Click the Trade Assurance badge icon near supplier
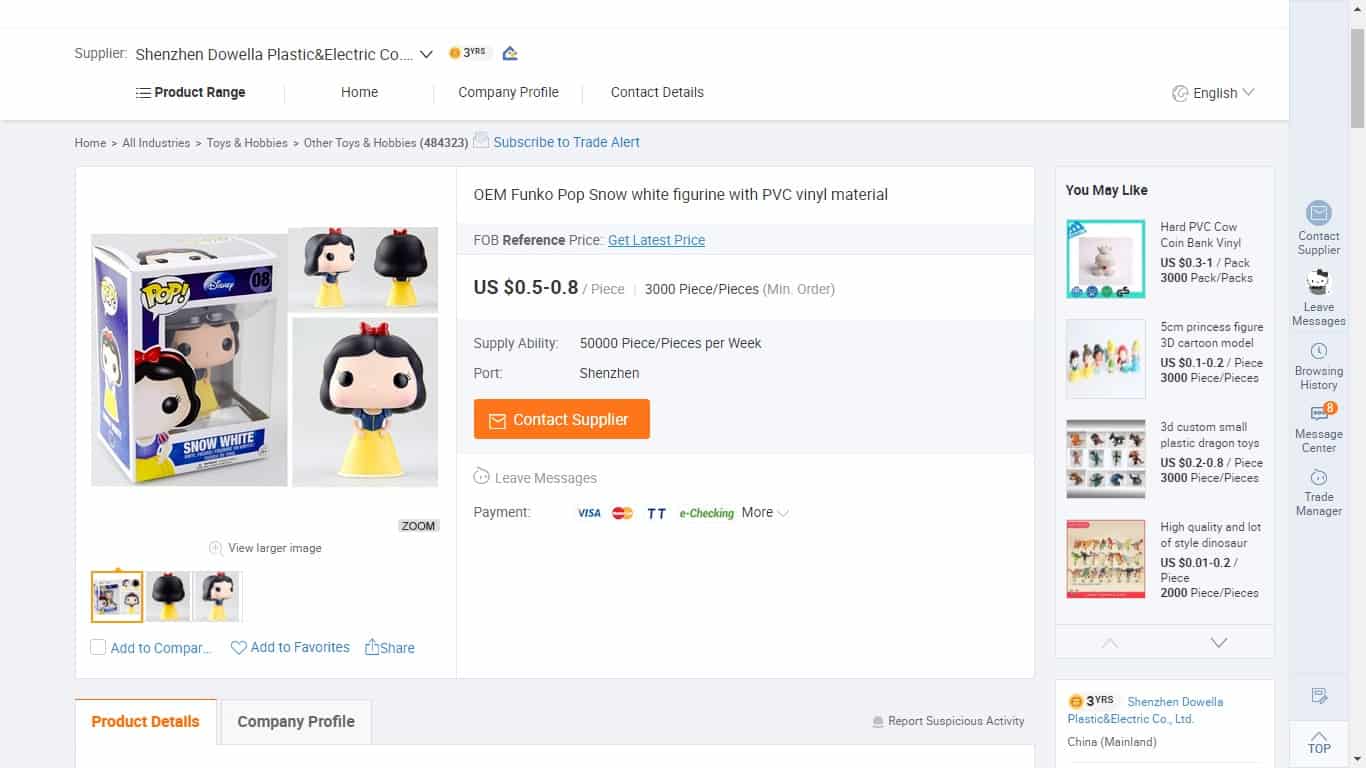Image resolution: width=1366 pixels, height=768 pixels. point(510,53)
